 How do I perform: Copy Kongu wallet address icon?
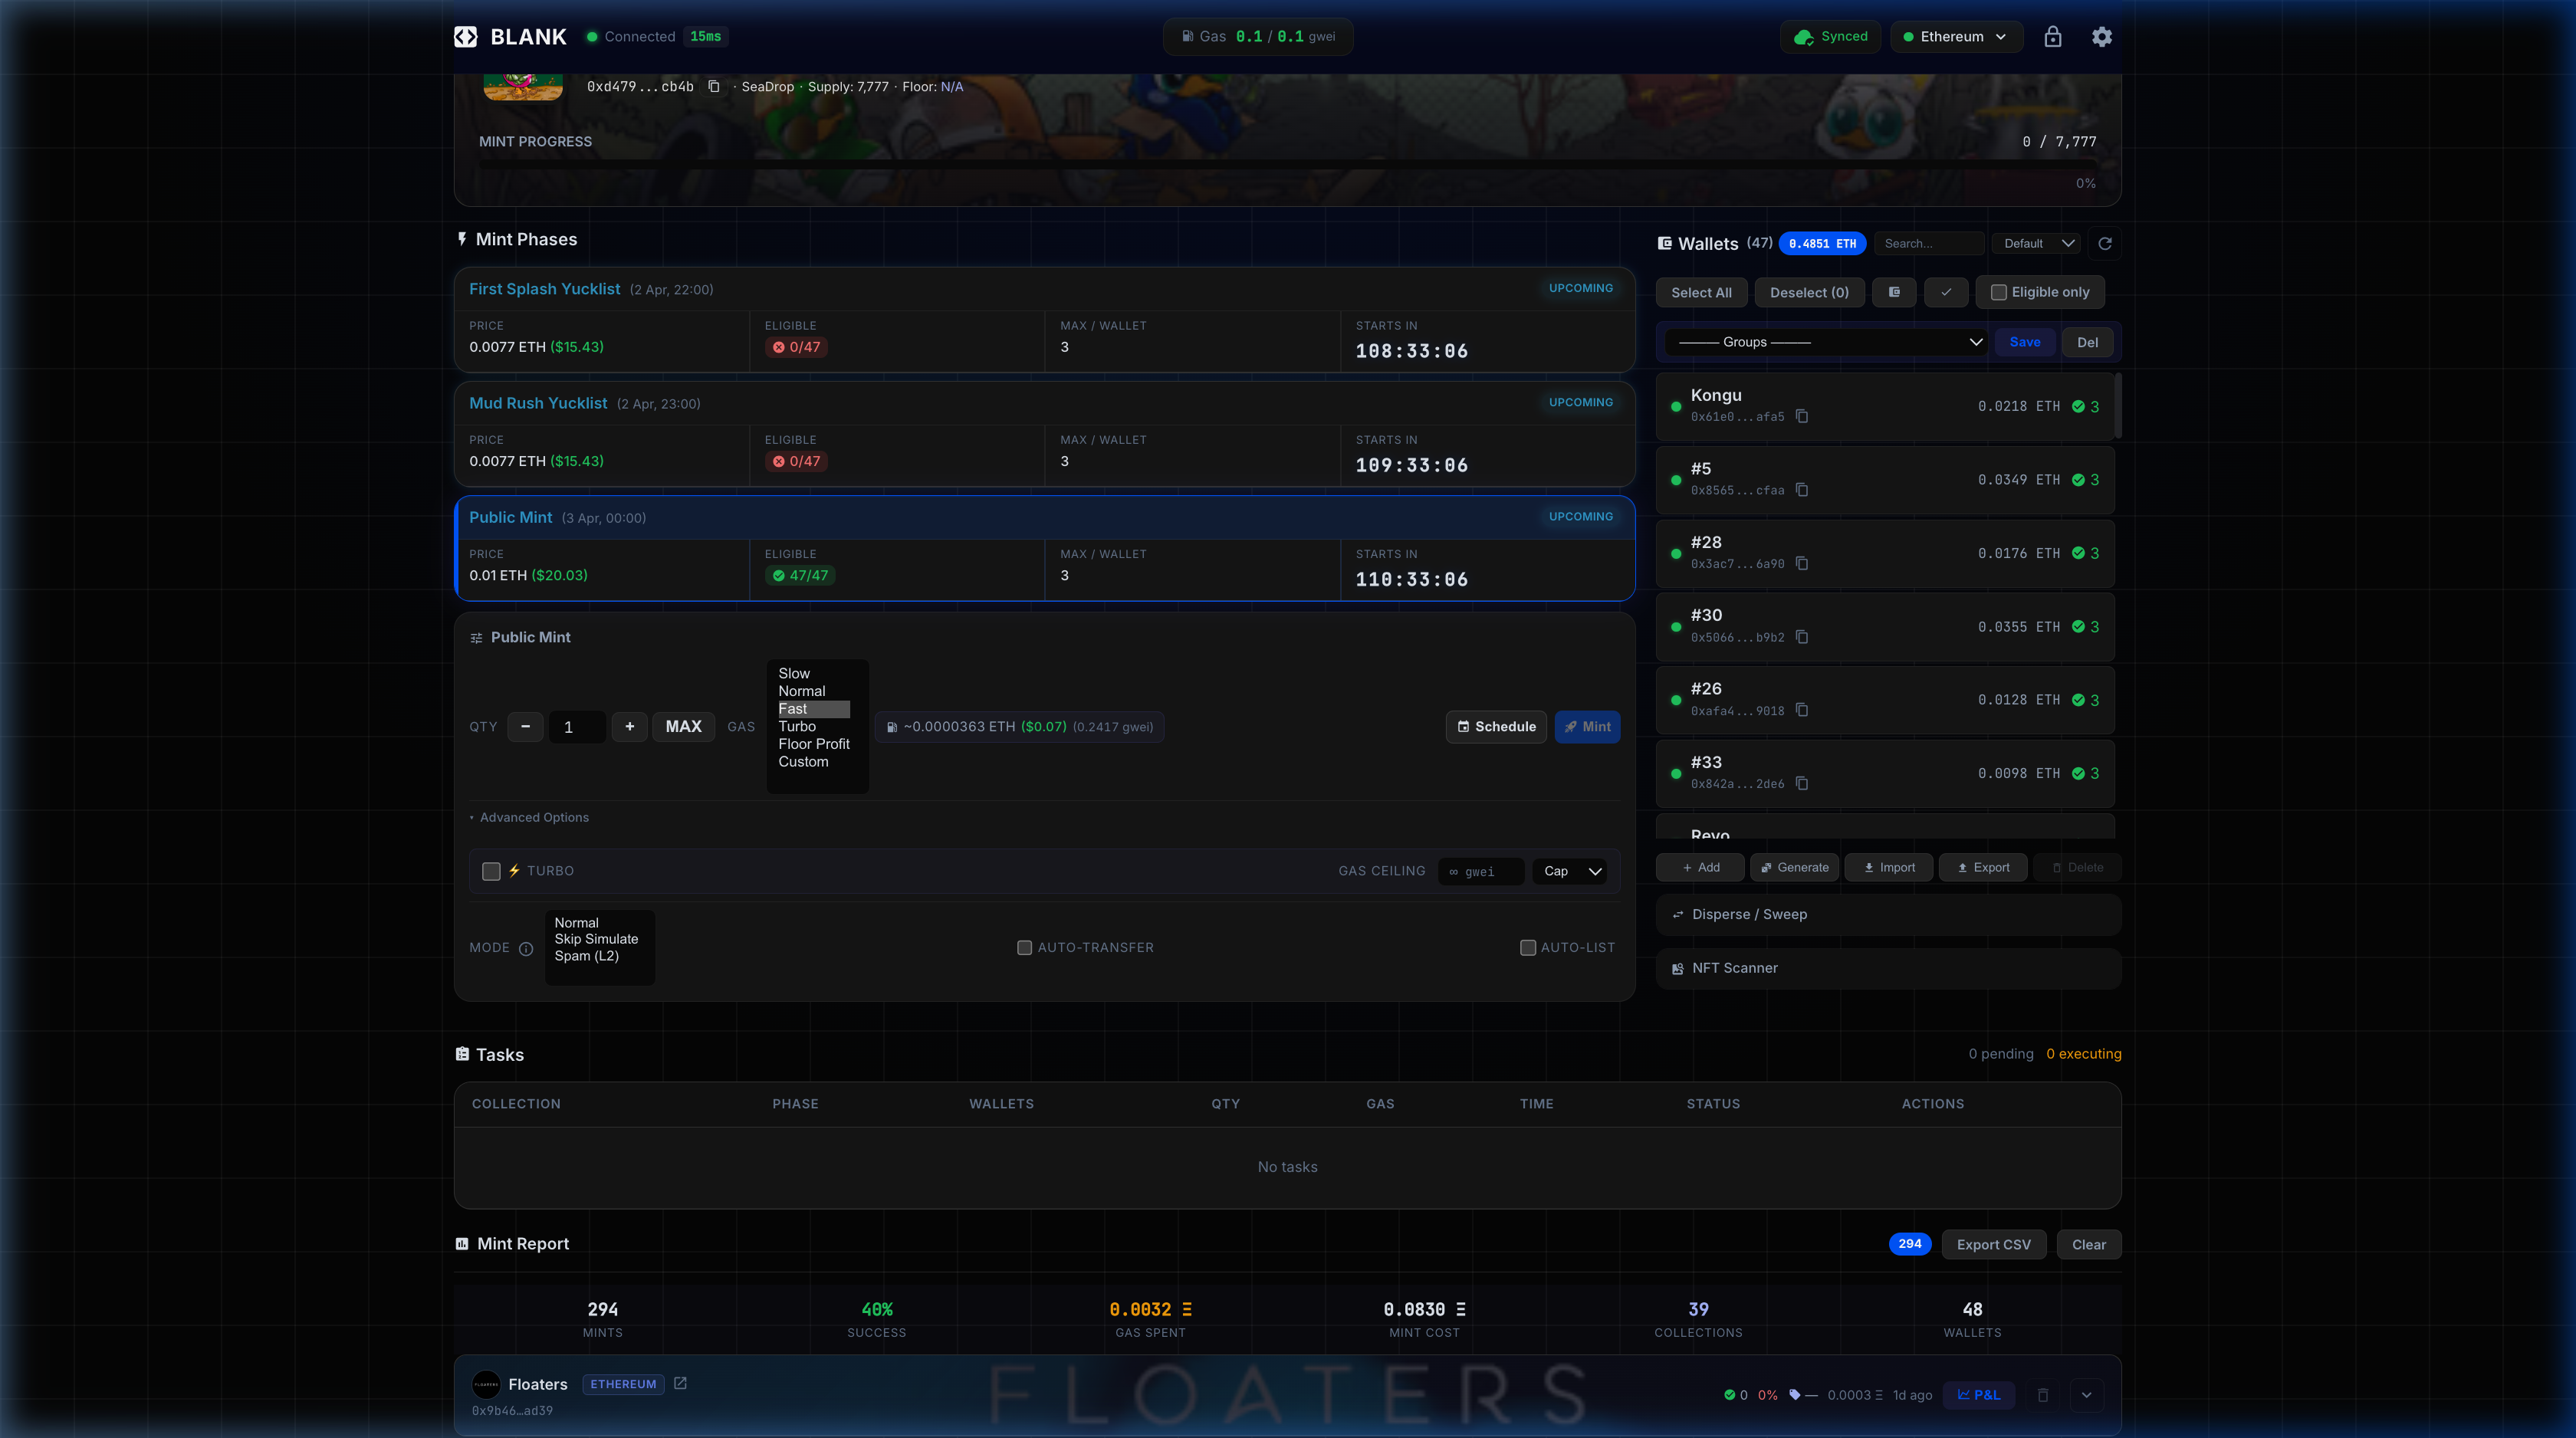pos(1801,417)
